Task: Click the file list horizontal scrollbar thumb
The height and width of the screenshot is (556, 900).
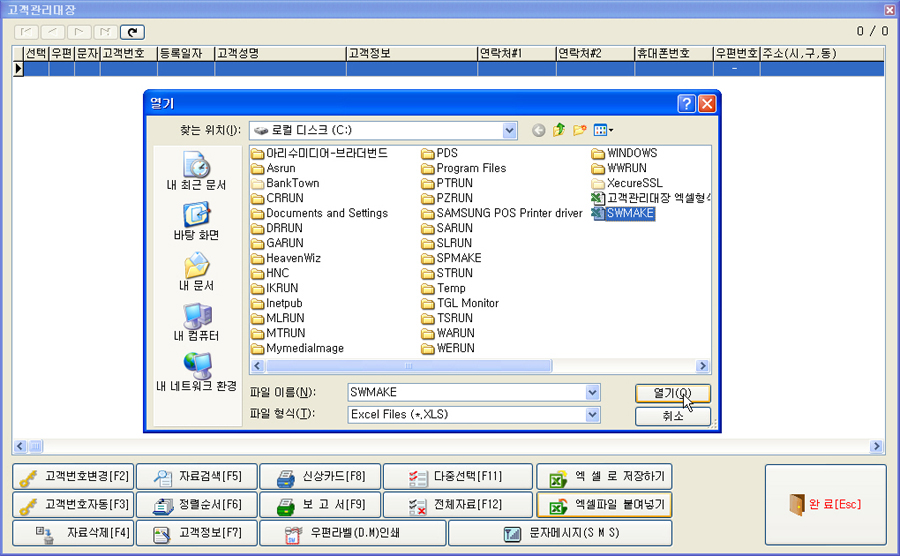Action: [x=409, y=366]
